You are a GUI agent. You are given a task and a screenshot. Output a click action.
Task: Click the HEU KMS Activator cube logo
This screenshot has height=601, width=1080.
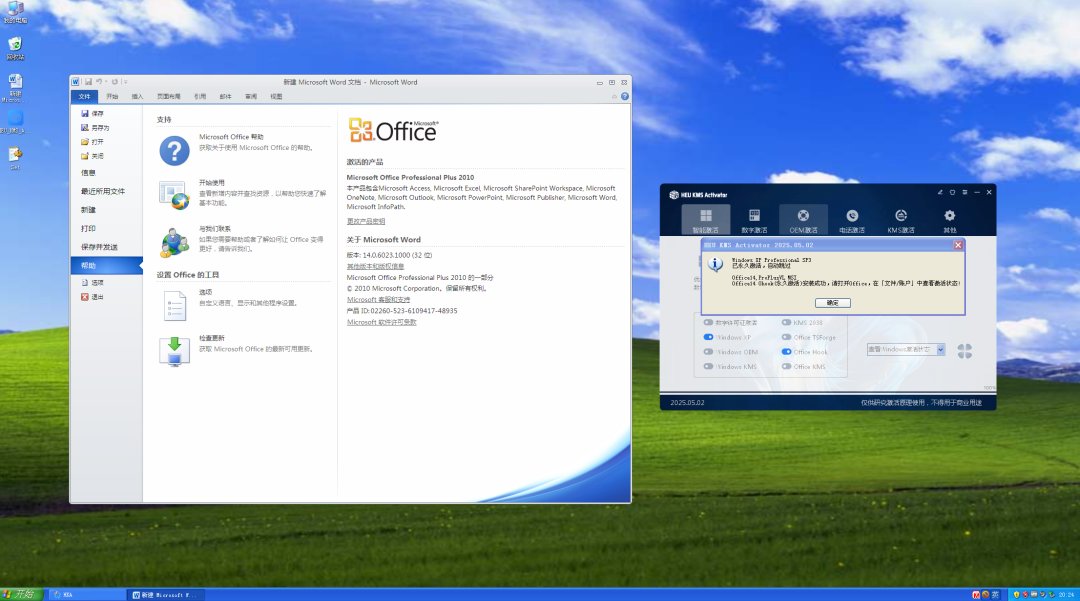674,195
